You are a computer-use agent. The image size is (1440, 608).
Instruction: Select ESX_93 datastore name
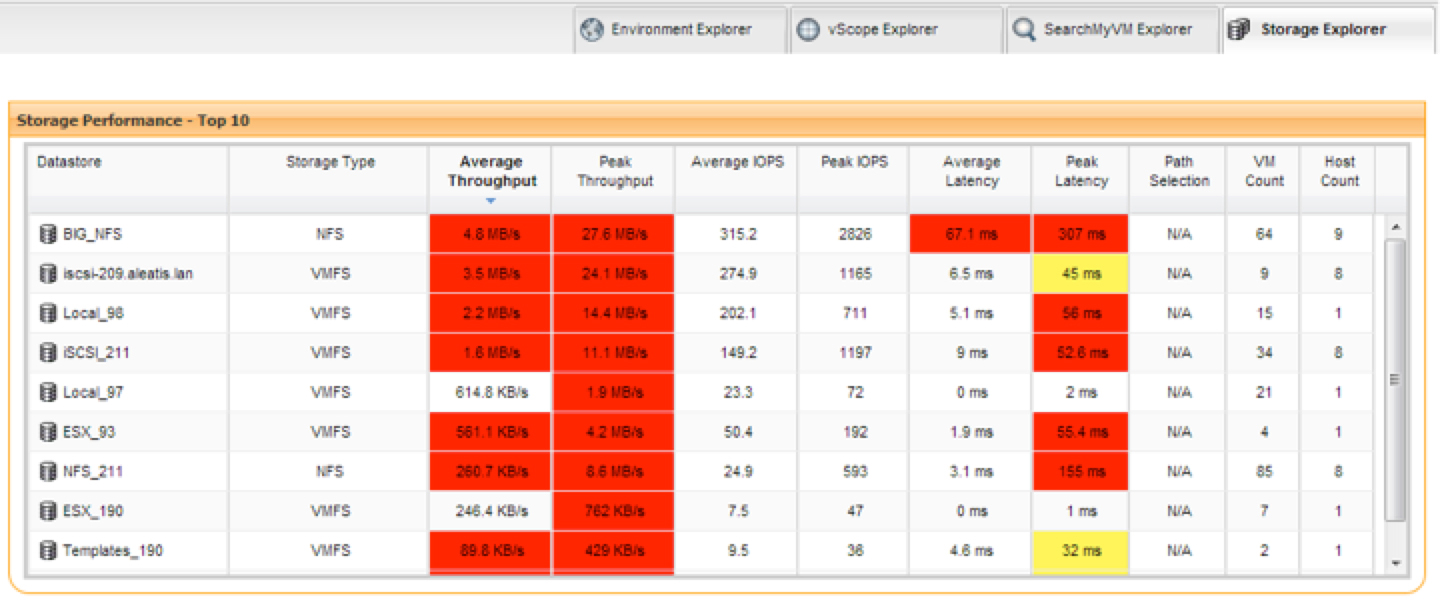[90, 432]
